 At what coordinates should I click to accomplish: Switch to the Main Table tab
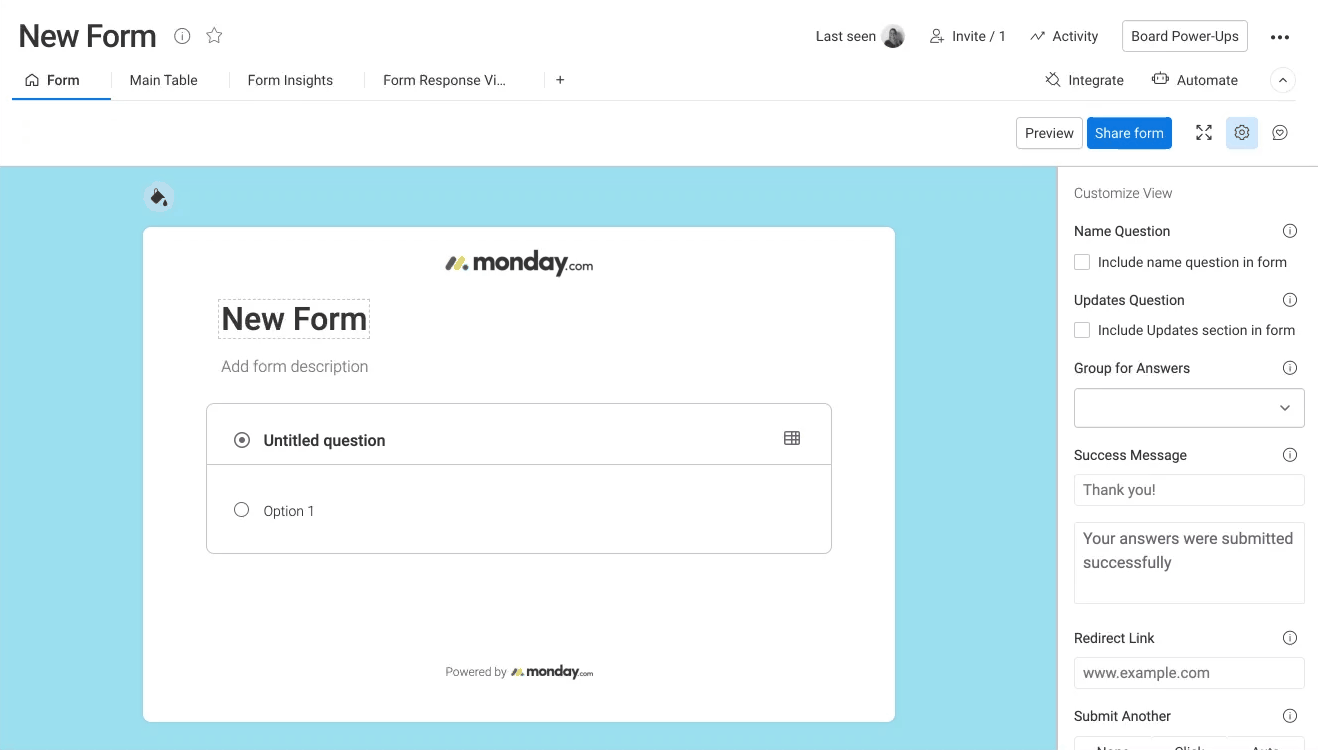point(164,80)
